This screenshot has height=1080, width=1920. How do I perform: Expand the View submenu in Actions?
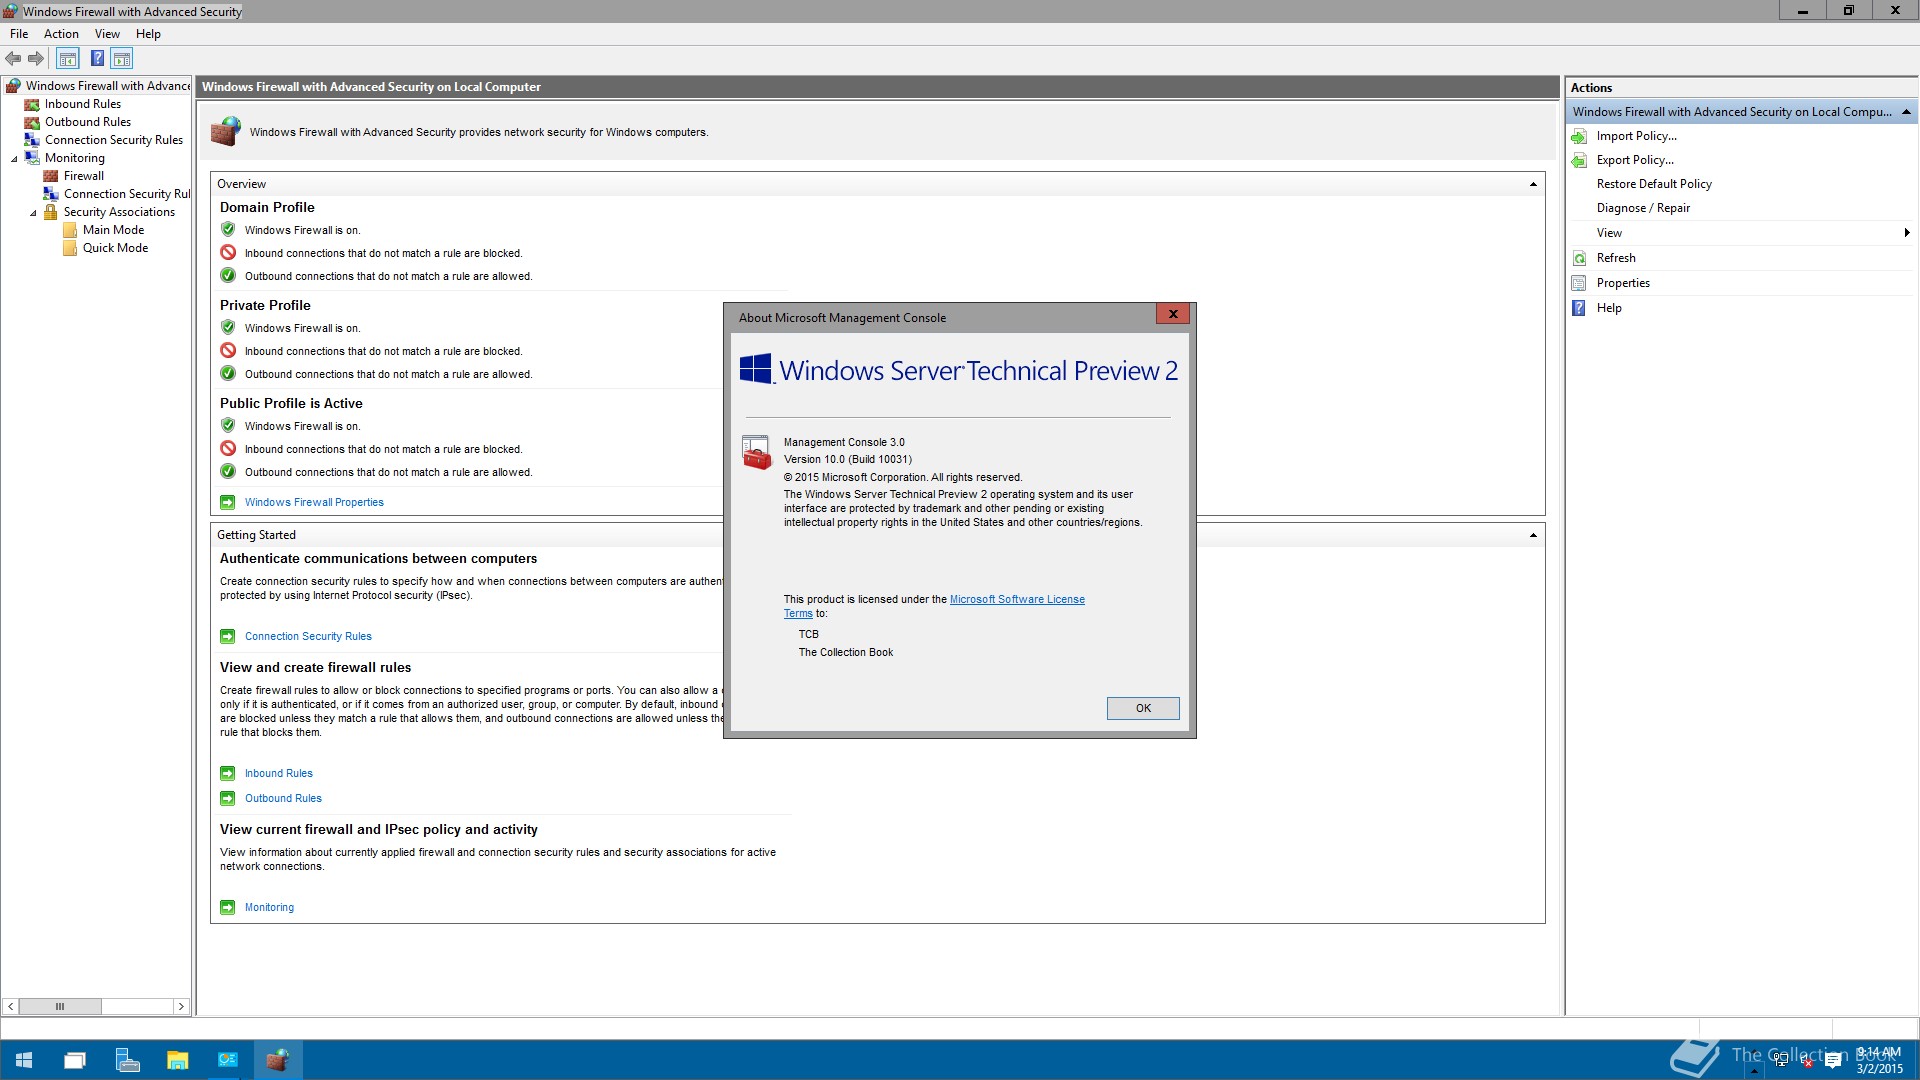tap(1907, 233)
